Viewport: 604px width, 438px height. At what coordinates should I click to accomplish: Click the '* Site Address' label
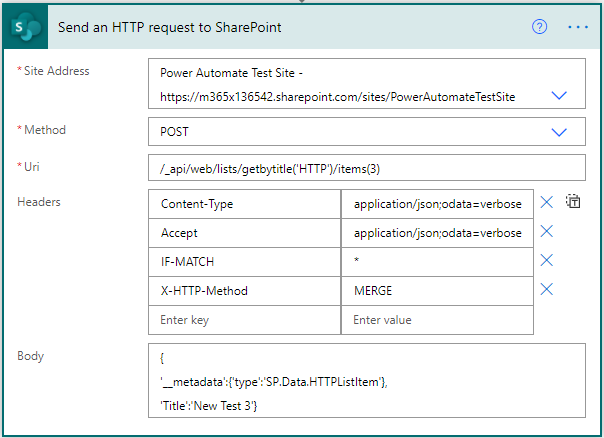point(53,71)
